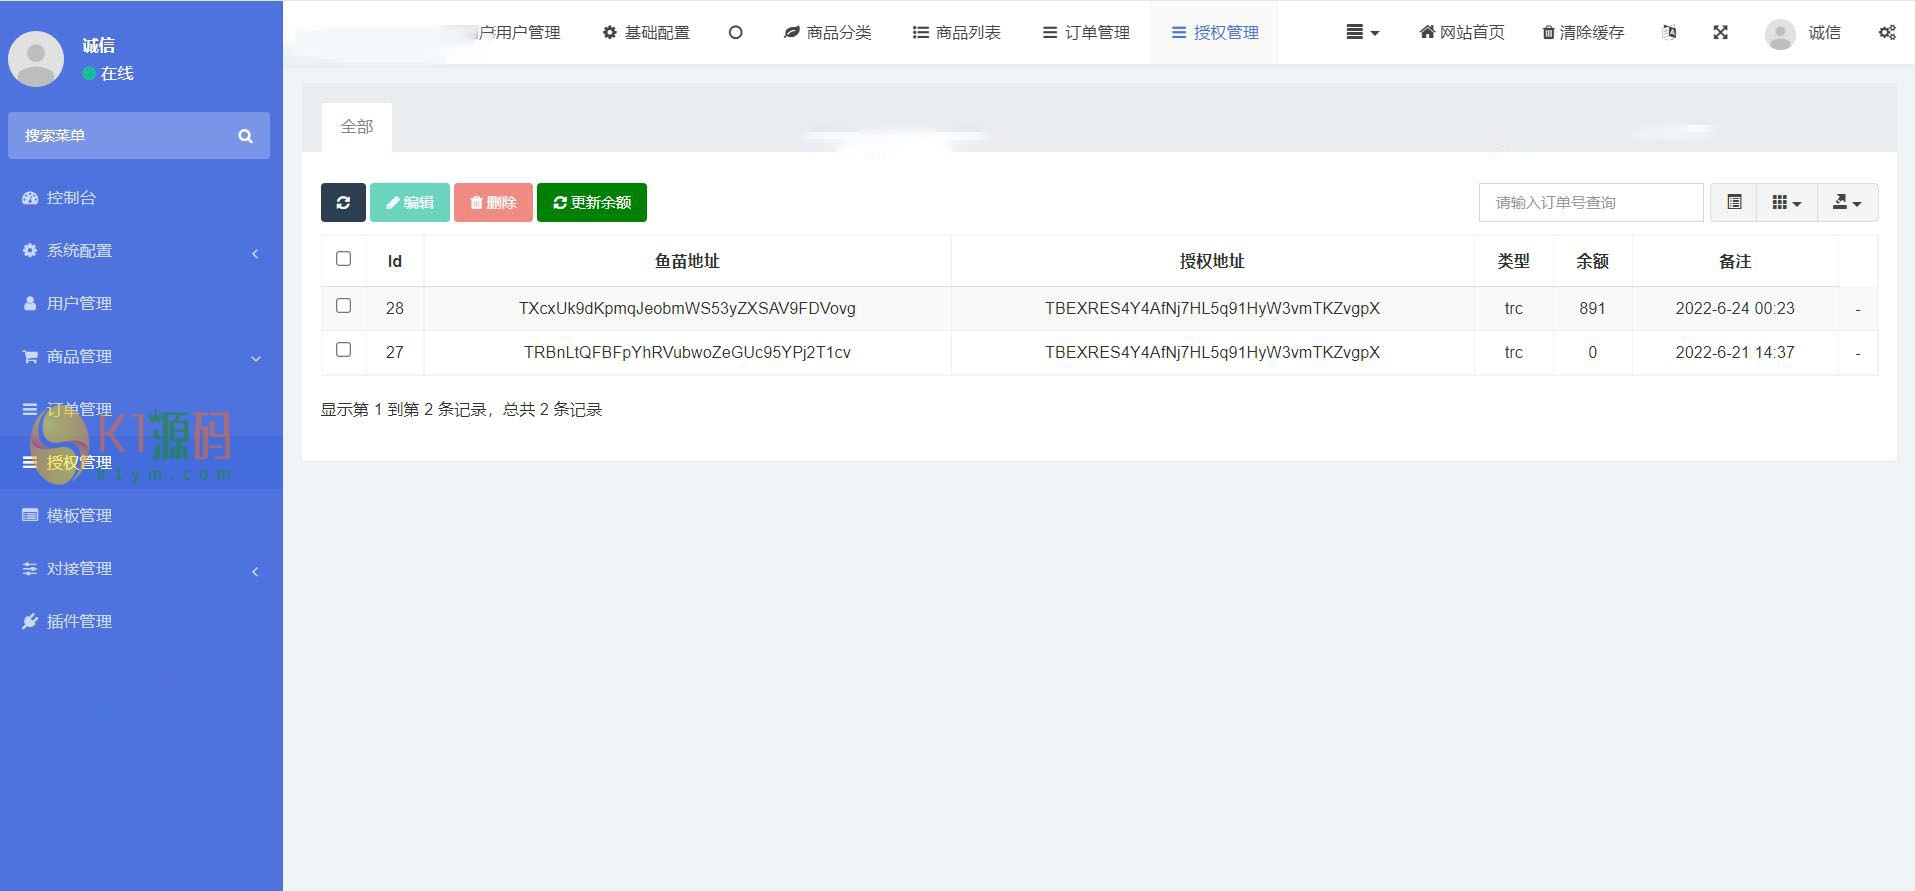The height and width of the screenshot is (891, 1915).
Task: Click the circle icon tab in top bar
Action: (735, 33)
